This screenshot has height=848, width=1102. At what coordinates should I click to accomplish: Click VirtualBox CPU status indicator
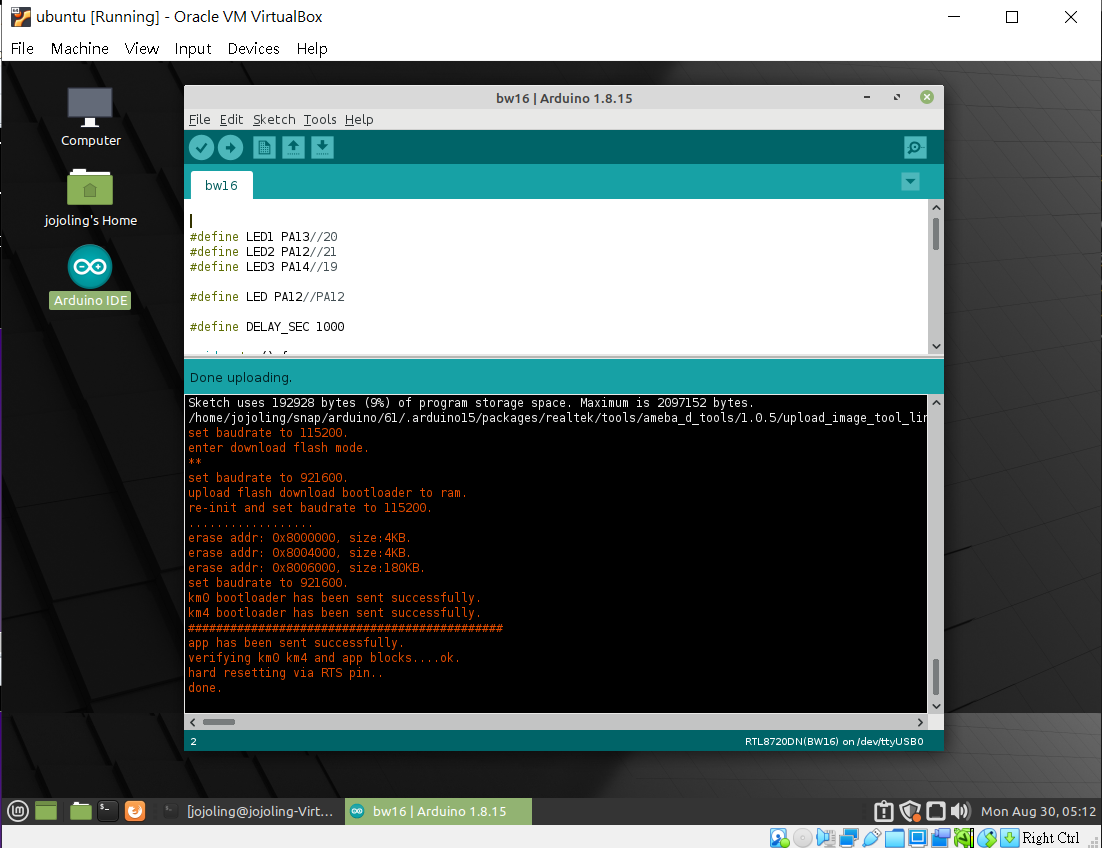[964, 837]
